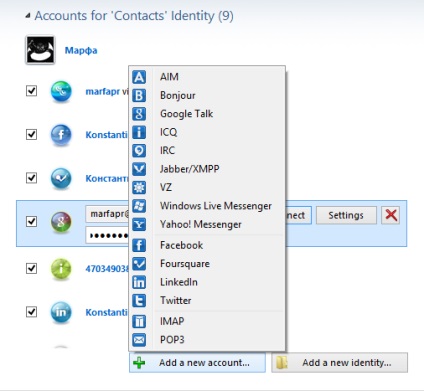The height and width of the screenshot is (391, 424).
Task: Select Google Talk menu entry
Action: tap(207, 114)
